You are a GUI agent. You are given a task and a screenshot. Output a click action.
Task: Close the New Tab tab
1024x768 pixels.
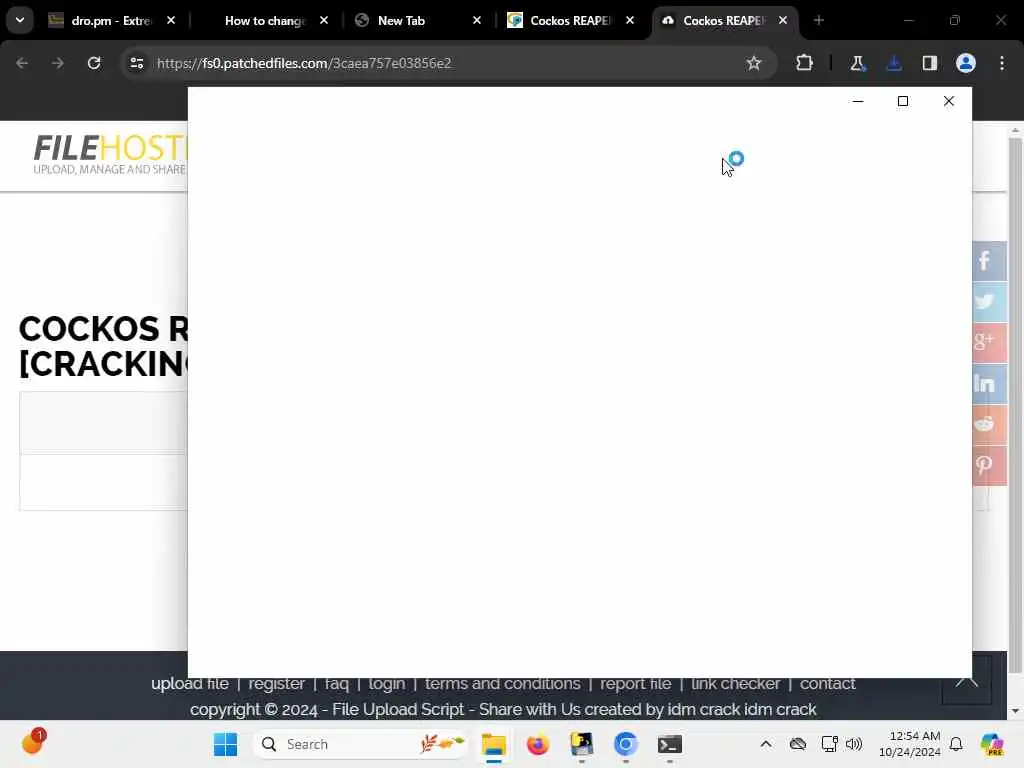(x=477, y=21)
